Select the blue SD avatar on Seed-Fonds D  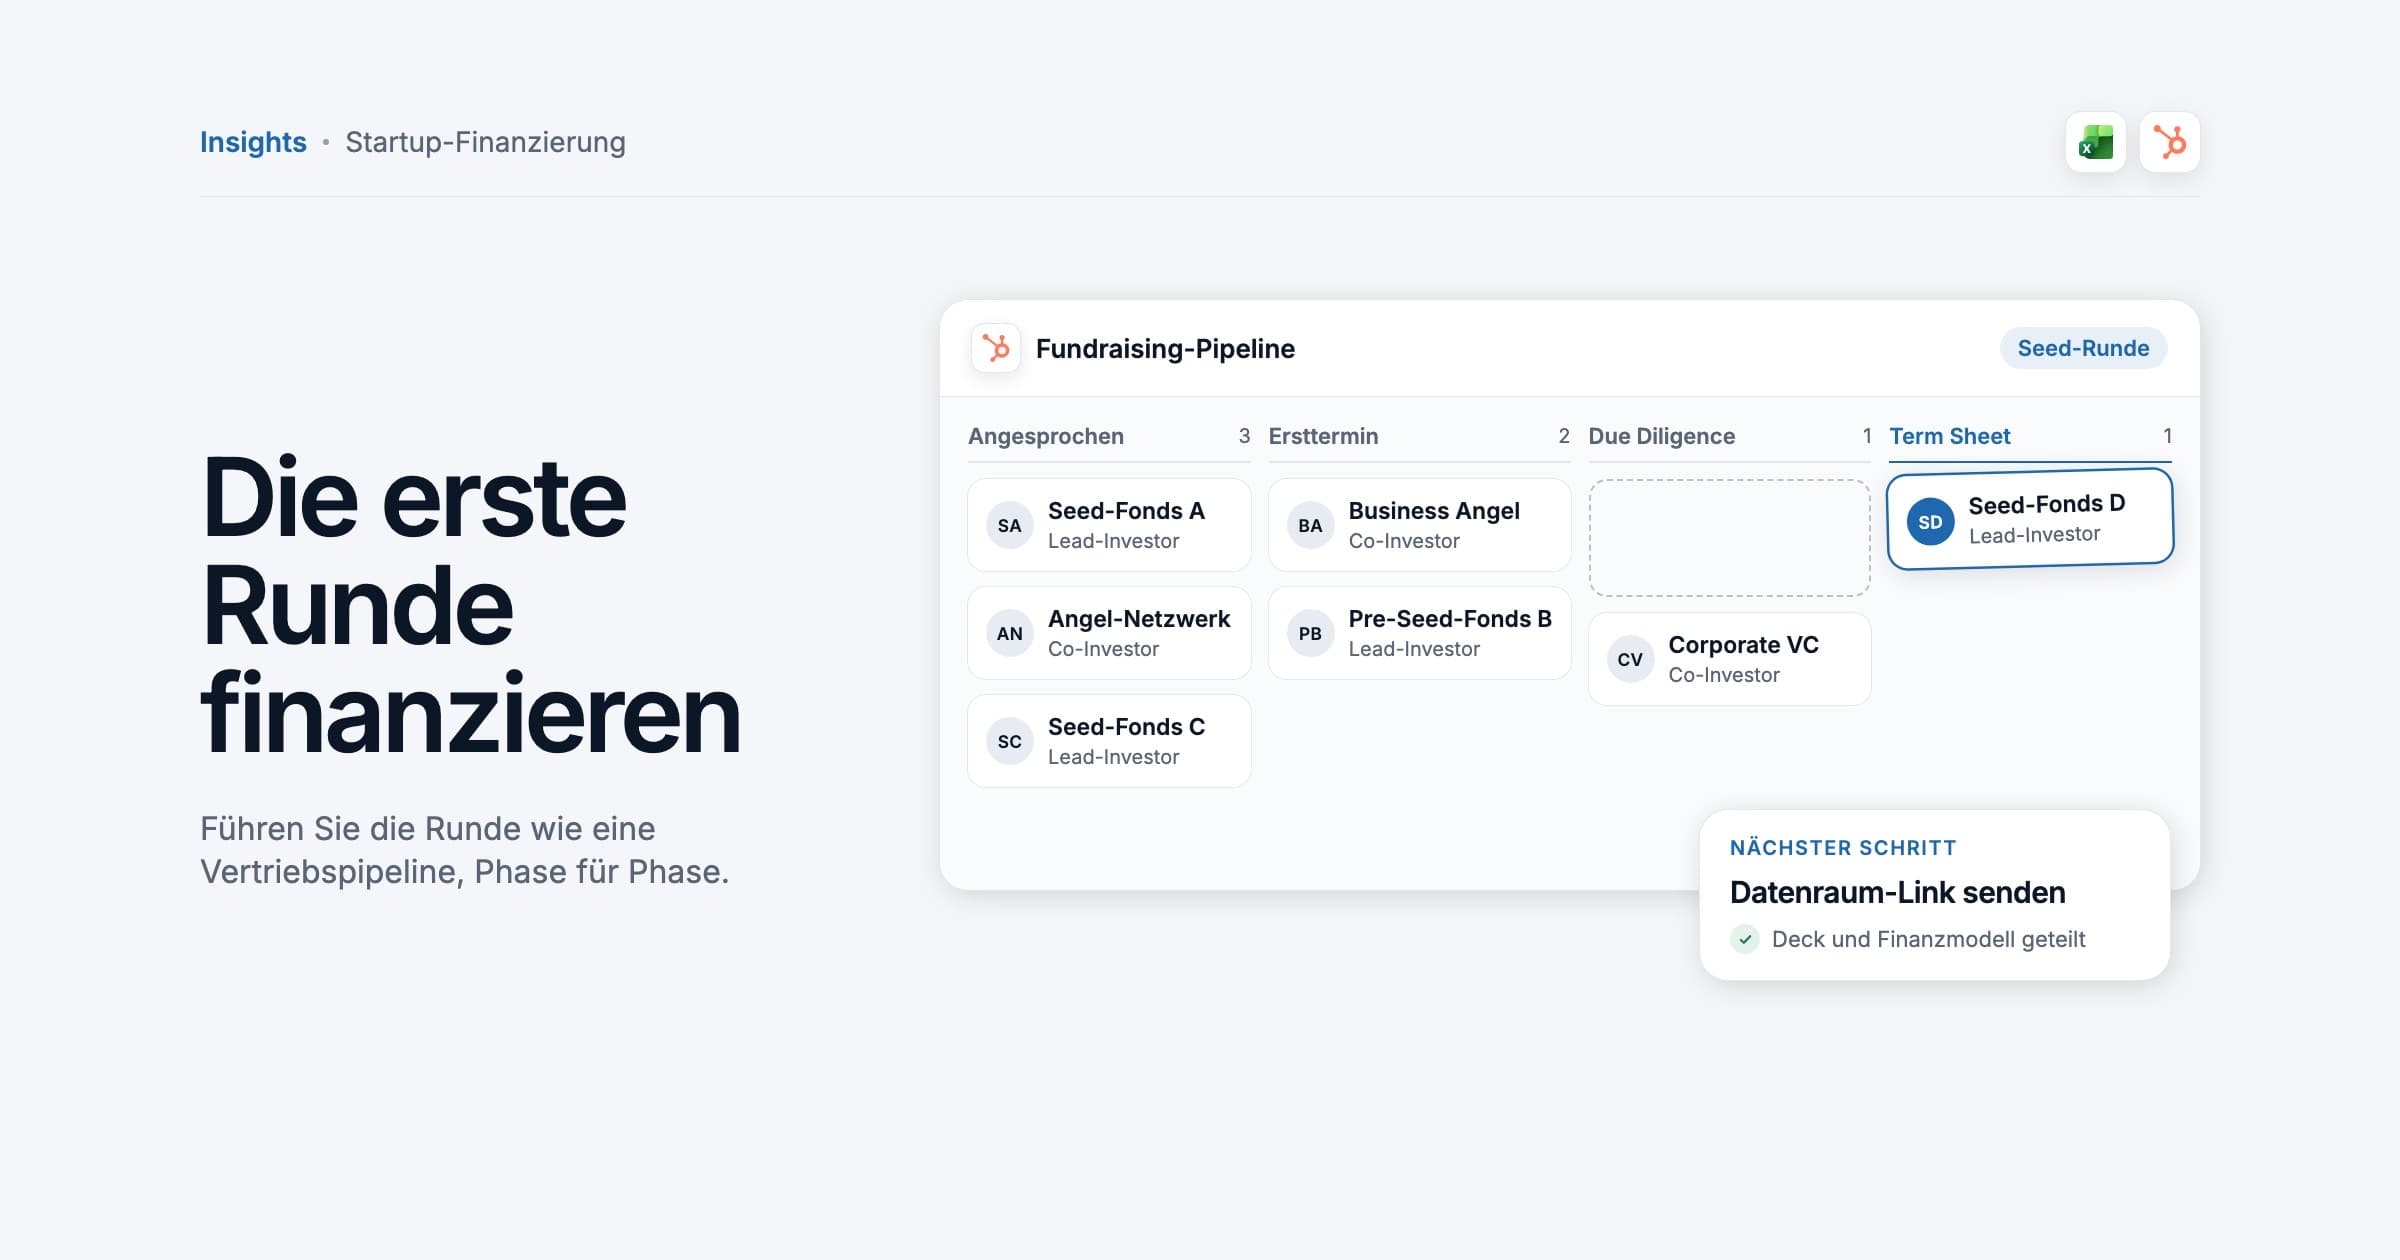(1930, 522)
